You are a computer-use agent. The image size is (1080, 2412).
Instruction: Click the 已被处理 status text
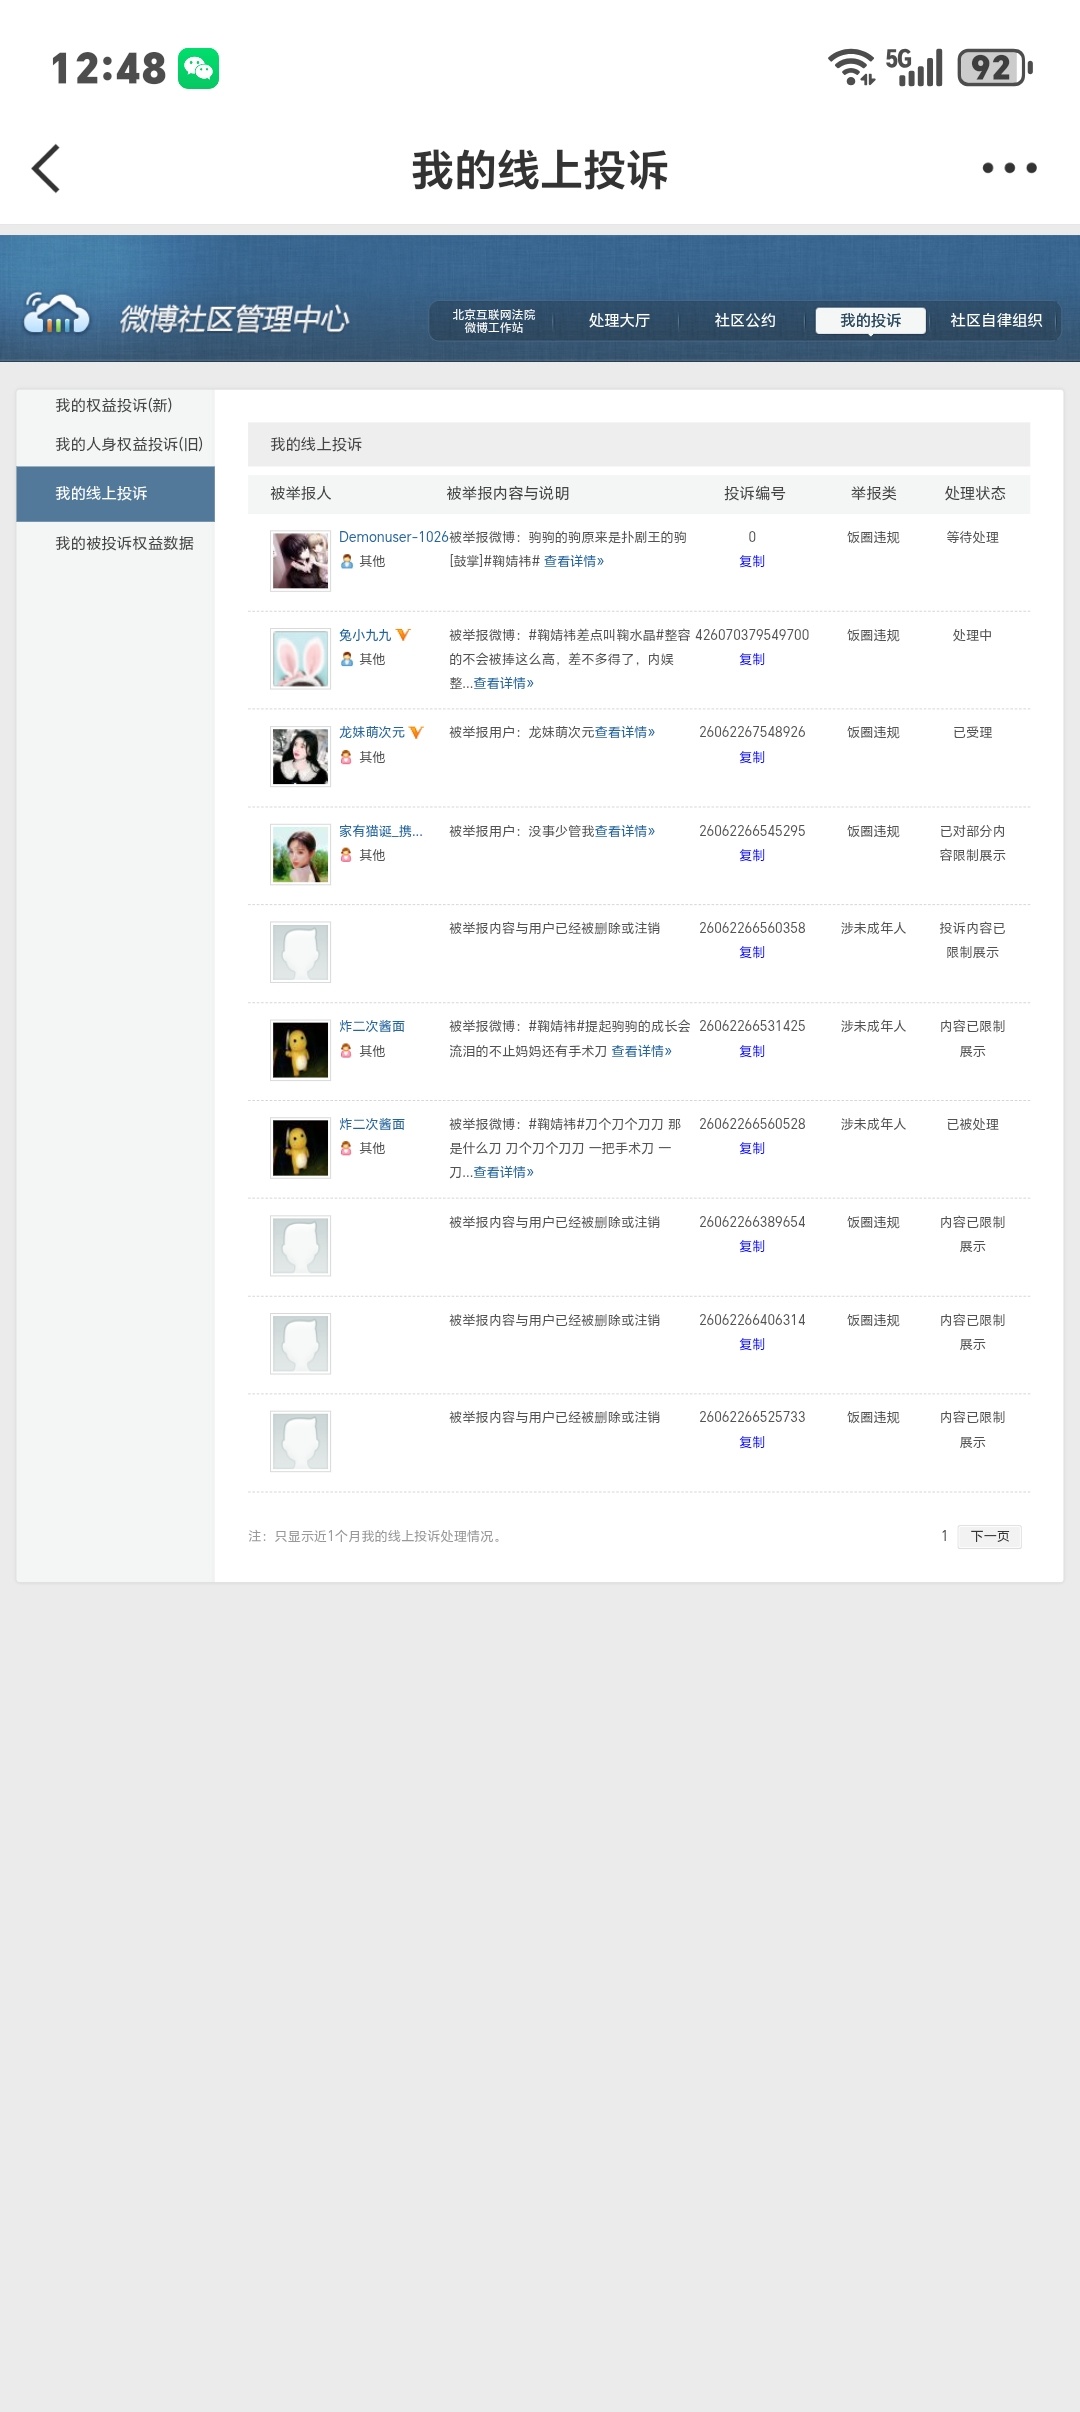tap(973, 1124)
